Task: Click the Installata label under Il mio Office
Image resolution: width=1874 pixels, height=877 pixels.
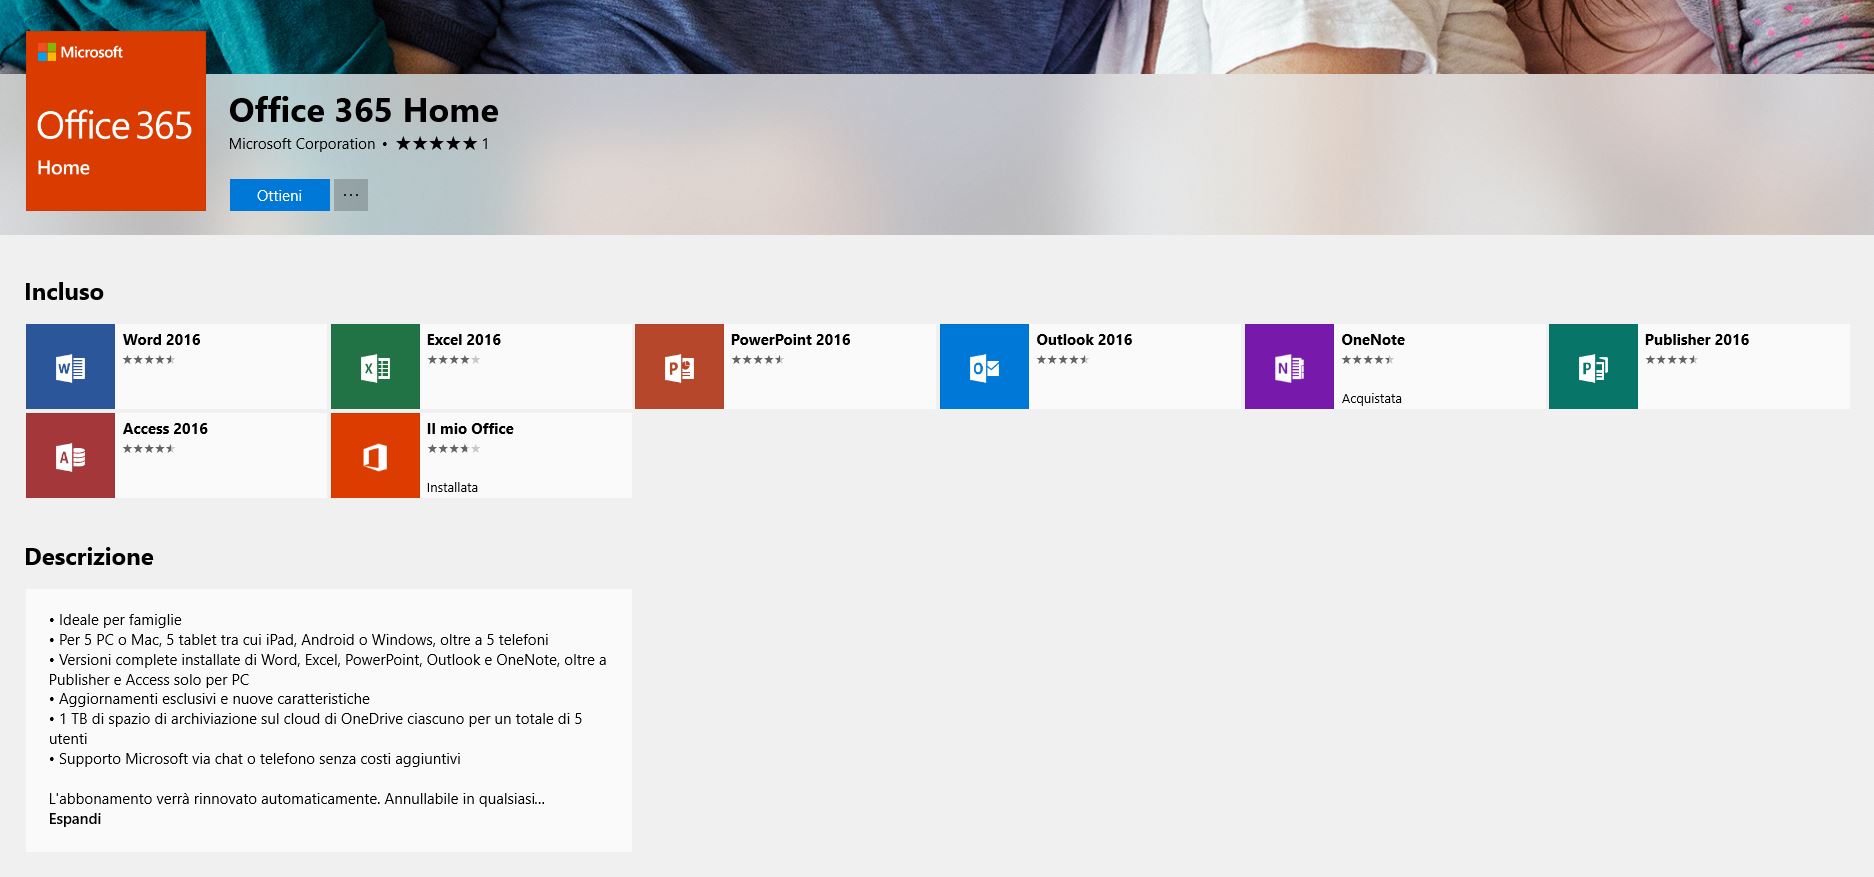Action: coord(452,487)
